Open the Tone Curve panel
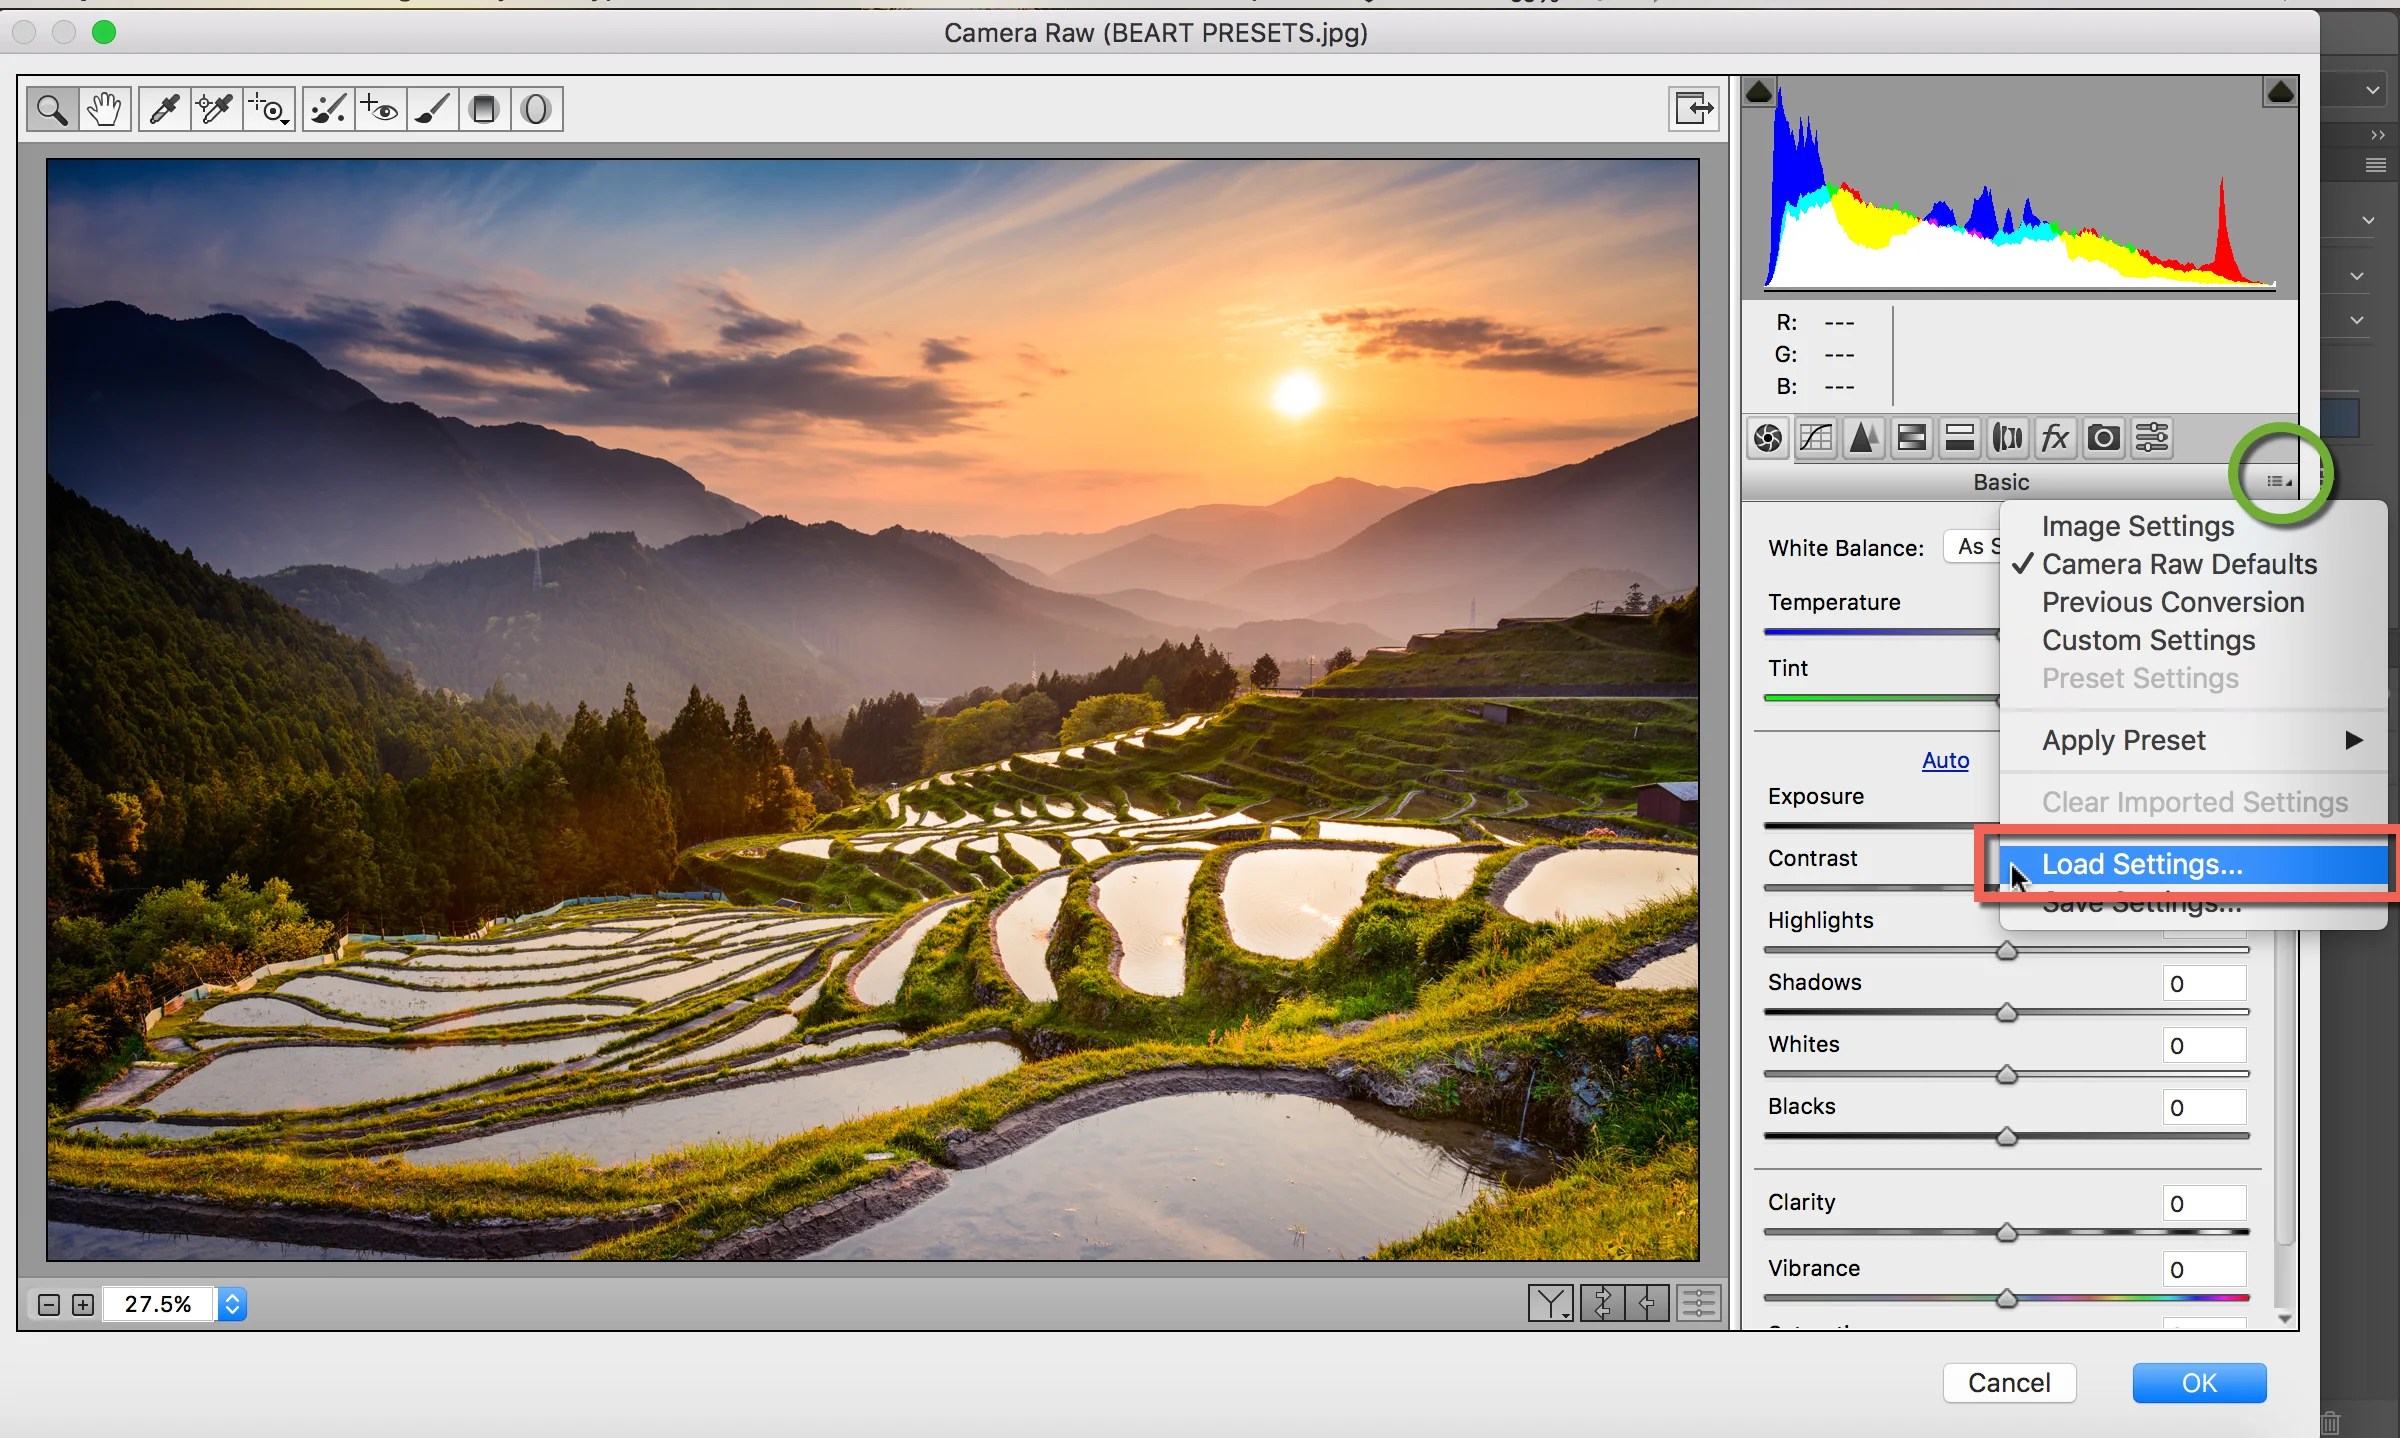This screenshot has height=1438, width=2400. (1815, 437)
